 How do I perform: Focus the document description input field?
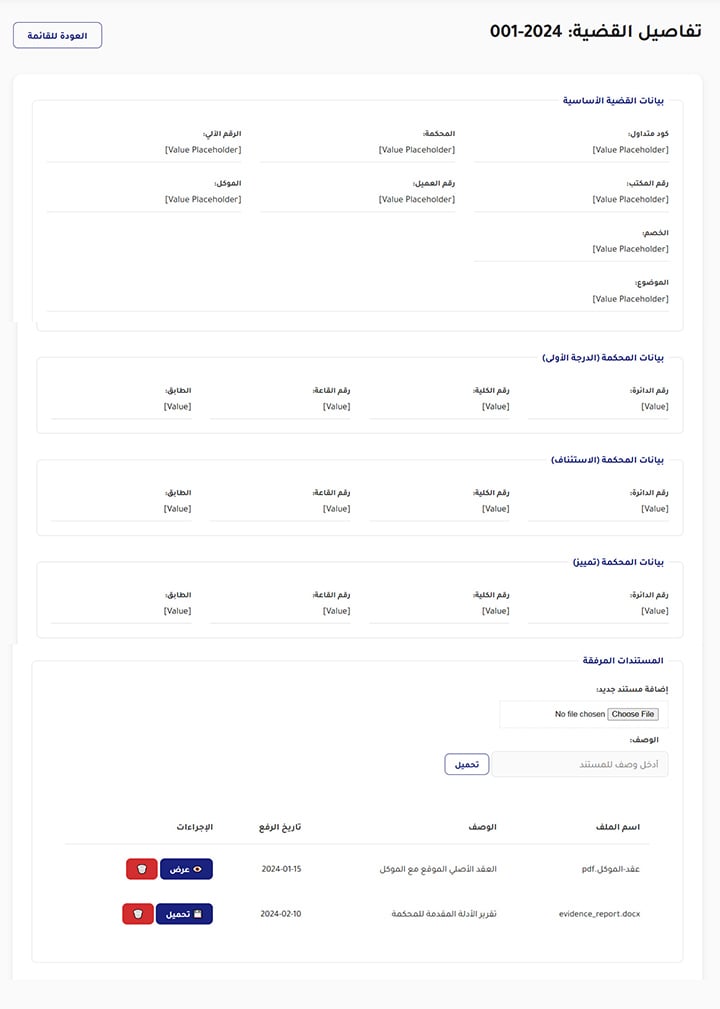pyautogui.click(x=580, y=765)
